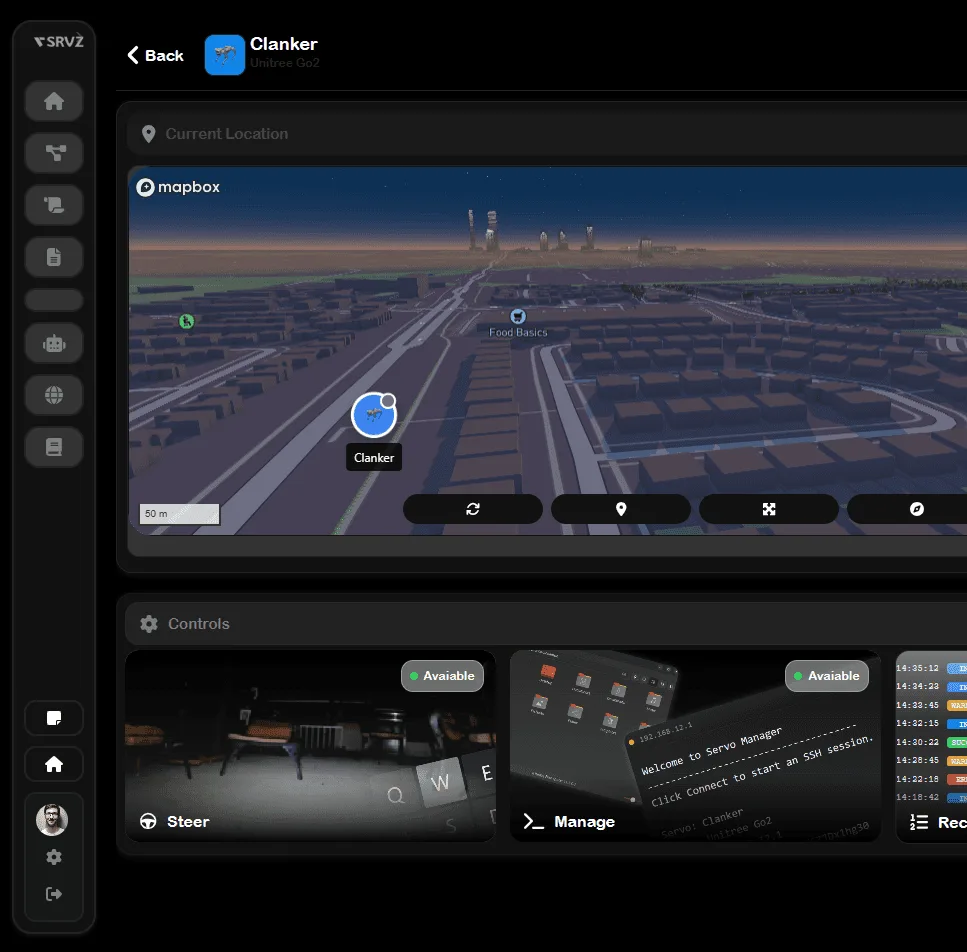The width and height of the screenshot is (967, 952).
Task: Select the Food Basics map marker
Action: 518,316
